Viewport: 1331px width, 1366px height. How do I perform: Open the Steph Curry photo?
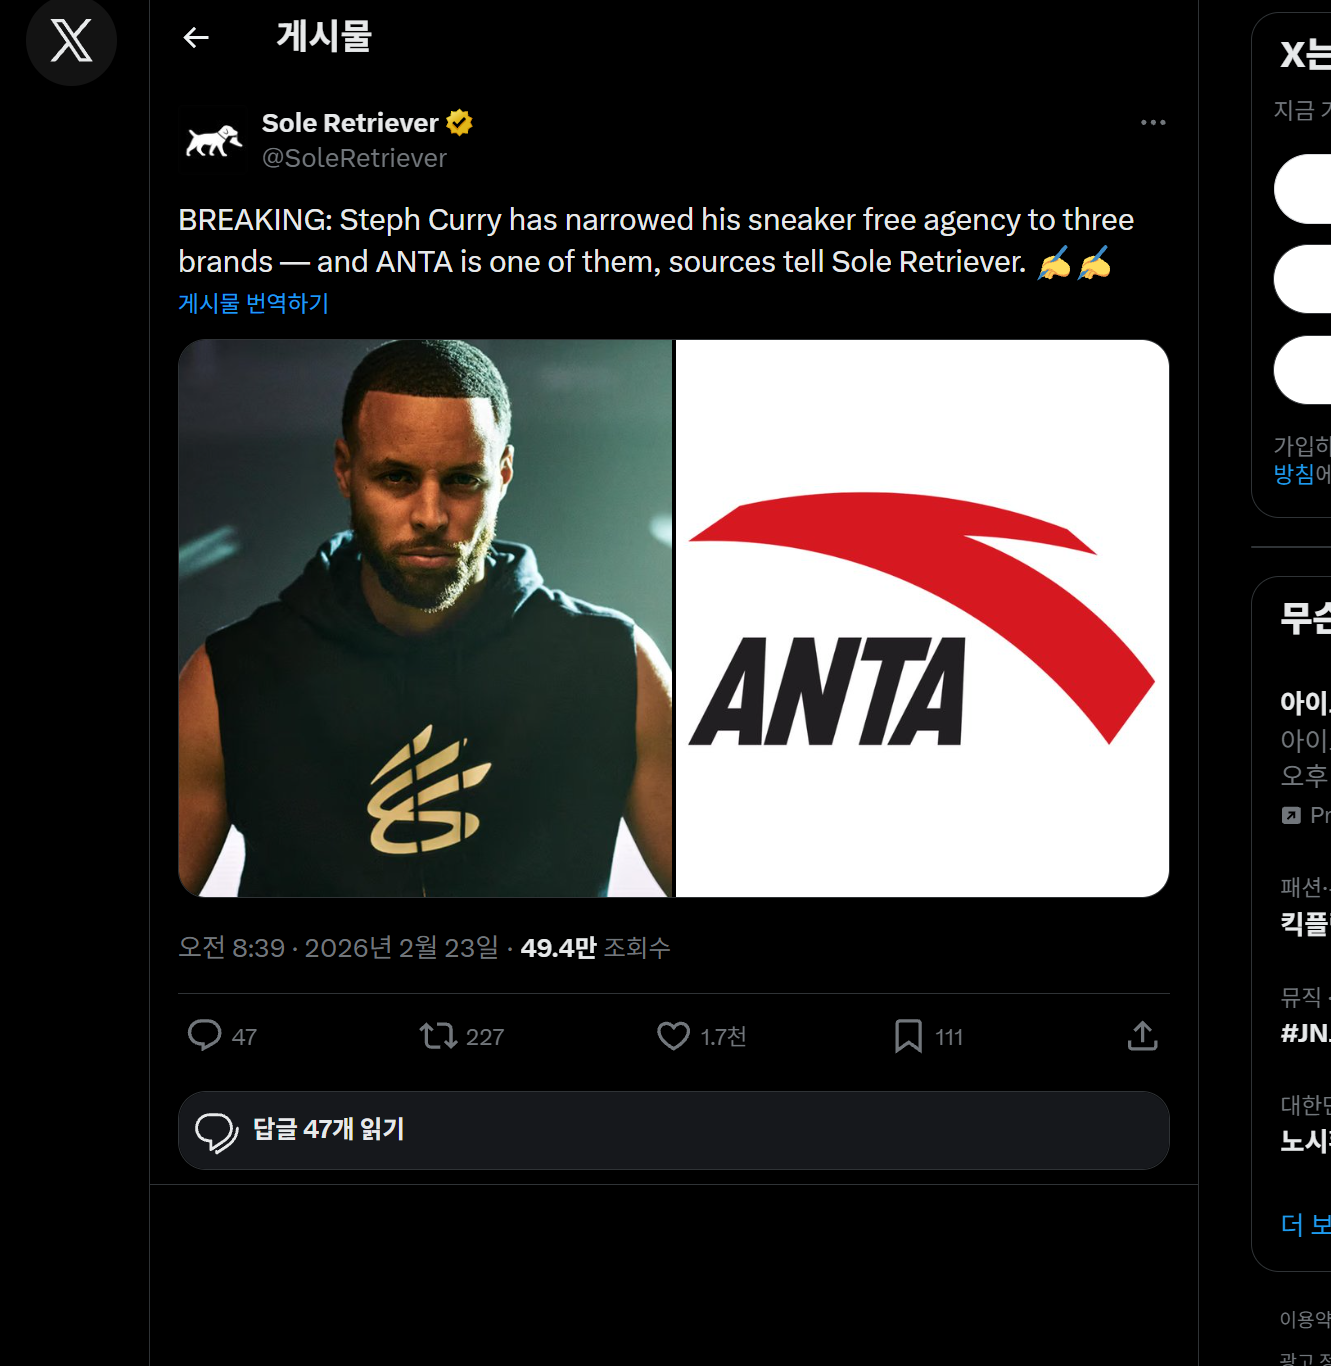point(425,618)
